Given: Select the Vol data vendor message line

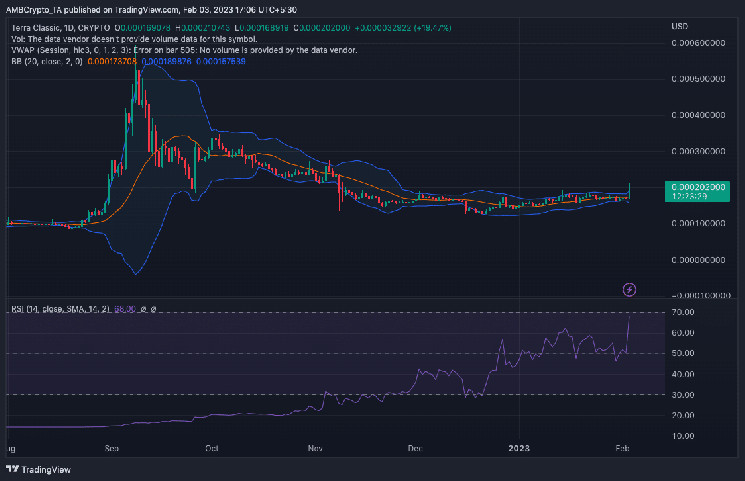Looking at the screenshot, I should 134,39.
